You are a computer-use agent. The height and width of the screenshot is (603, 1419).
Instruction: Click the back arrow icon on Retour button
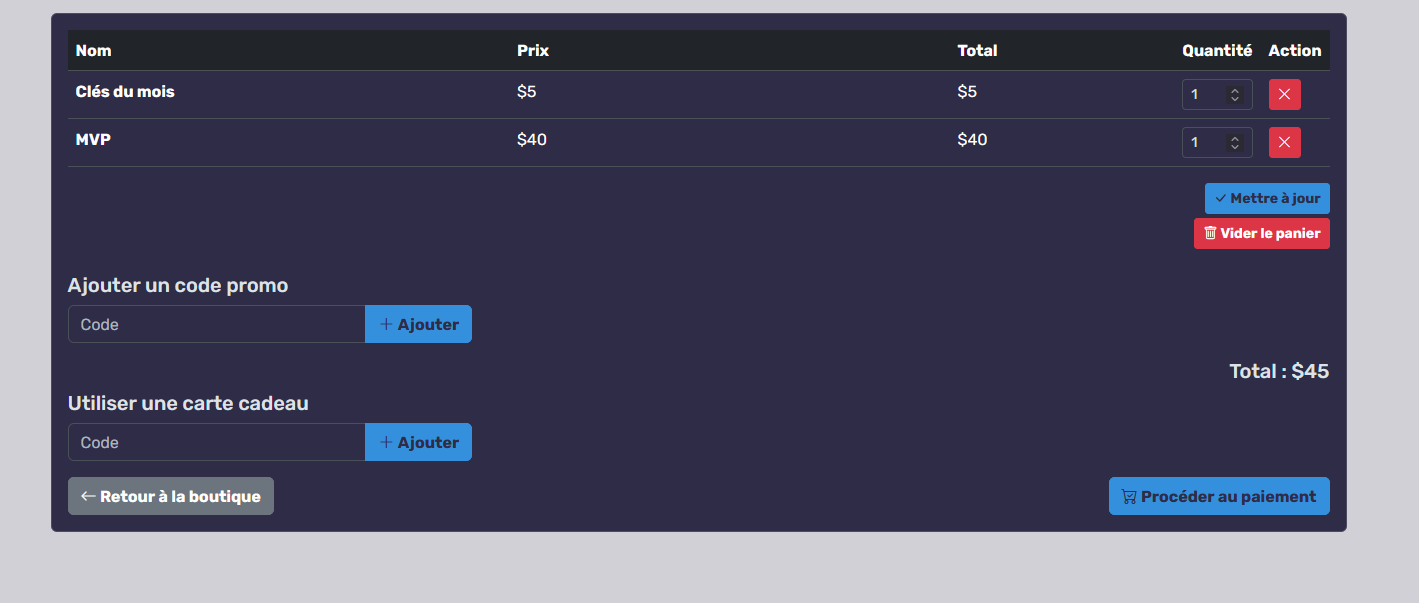click(88, 497)
